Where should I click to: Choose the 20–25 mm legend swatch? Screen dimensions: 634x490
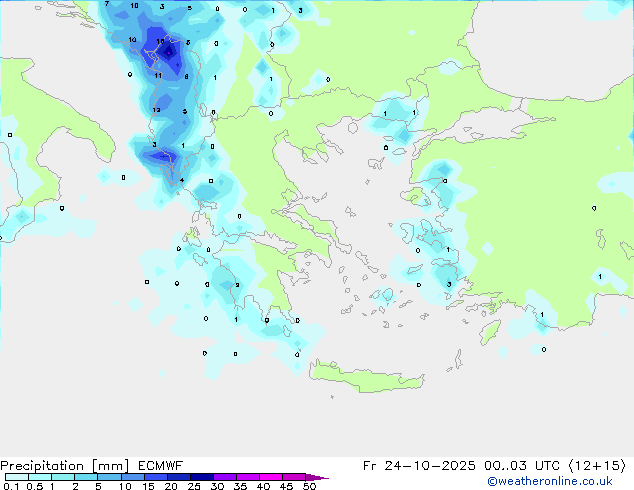[x=178, y=477]
